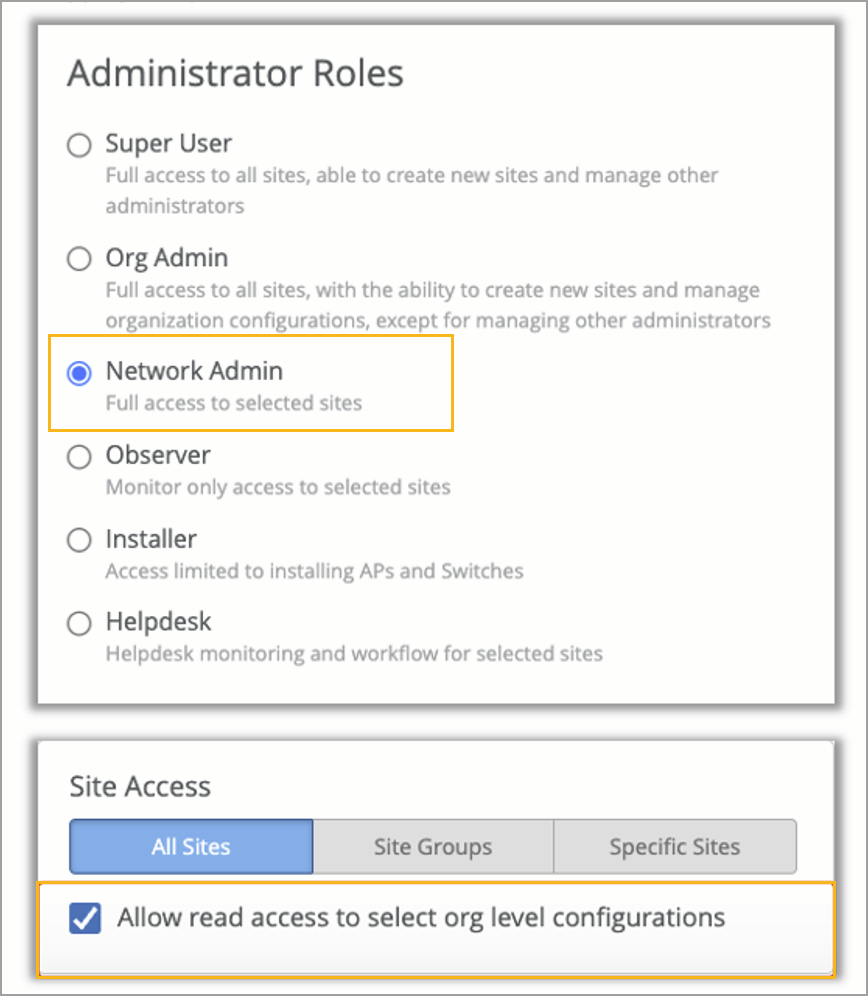Screen dimensions: 868x996
Task: Click the "Helpdesk" label text
Action: click(159, 622)
